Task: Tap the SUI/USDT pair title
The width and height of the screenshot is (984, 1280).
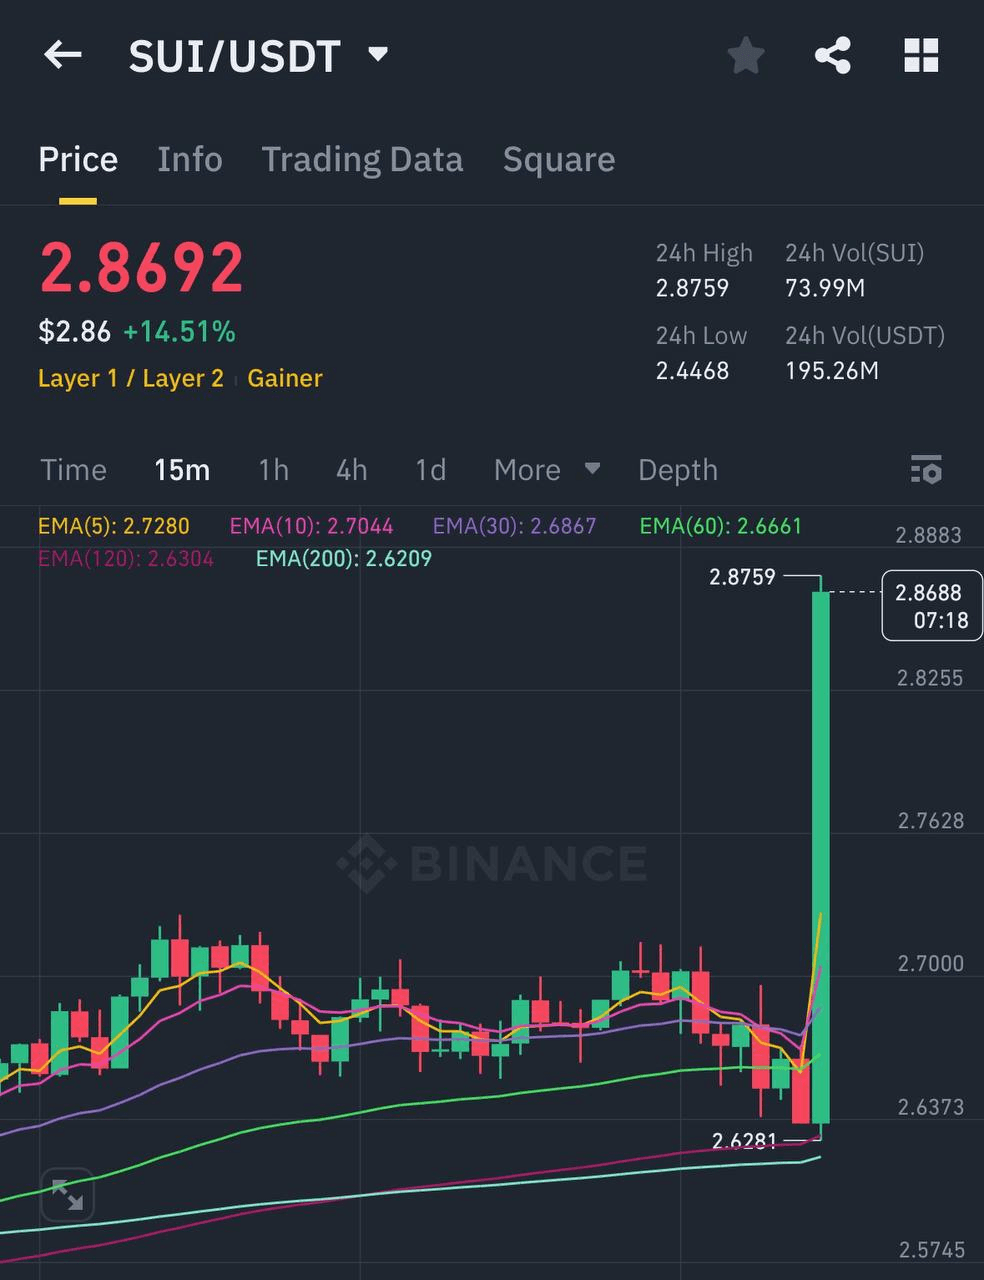Action: pyautogui.click(x=235, y=56)
